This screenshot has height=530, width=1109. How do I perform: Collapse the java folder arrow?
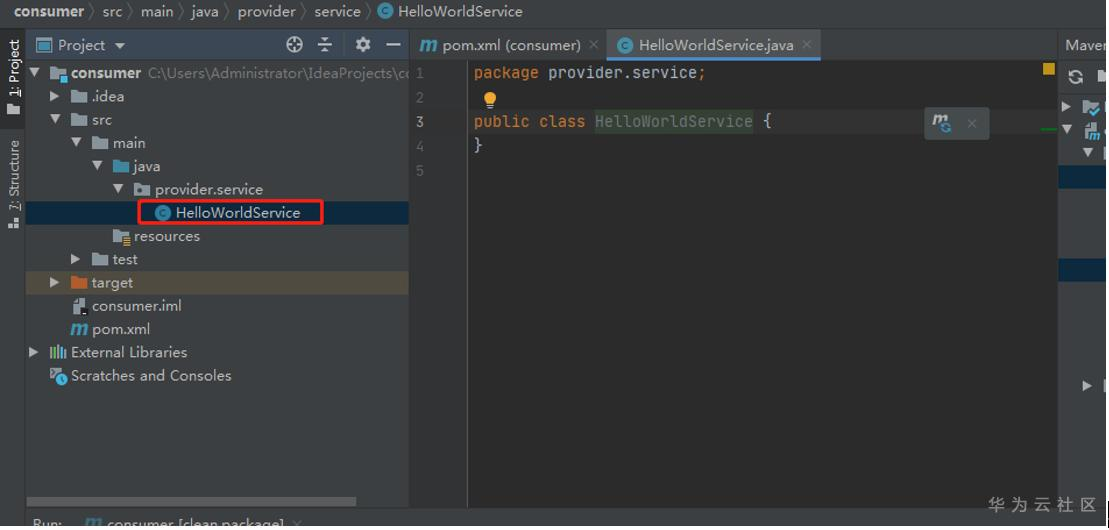[x=97, y=166]
